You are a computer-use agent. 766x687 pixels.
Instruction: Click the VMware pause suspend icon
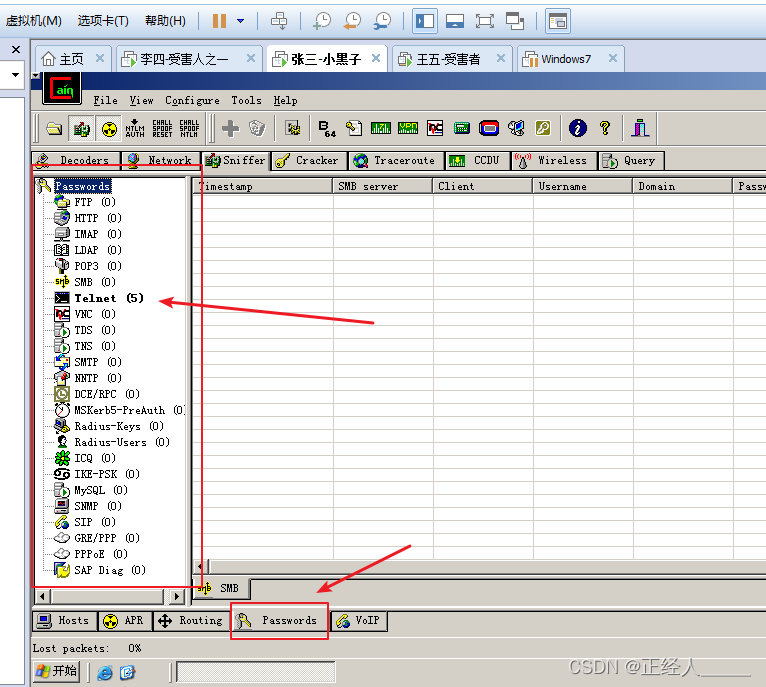[x=219, y=21]
